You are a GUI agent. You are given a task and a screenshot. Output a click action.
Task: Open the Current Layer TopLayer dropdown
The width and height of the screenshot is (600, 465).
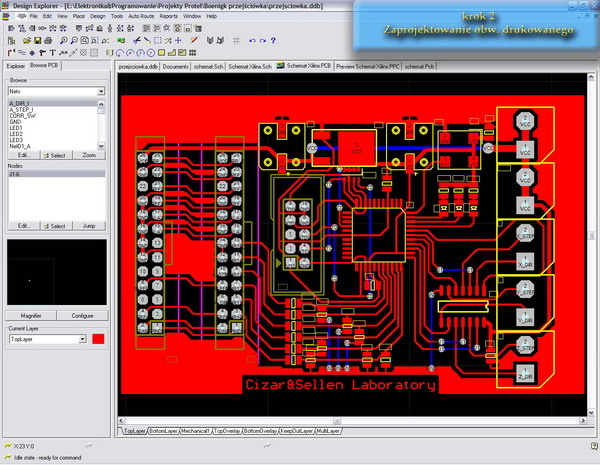pyautogui.click(x=82, y=339)
